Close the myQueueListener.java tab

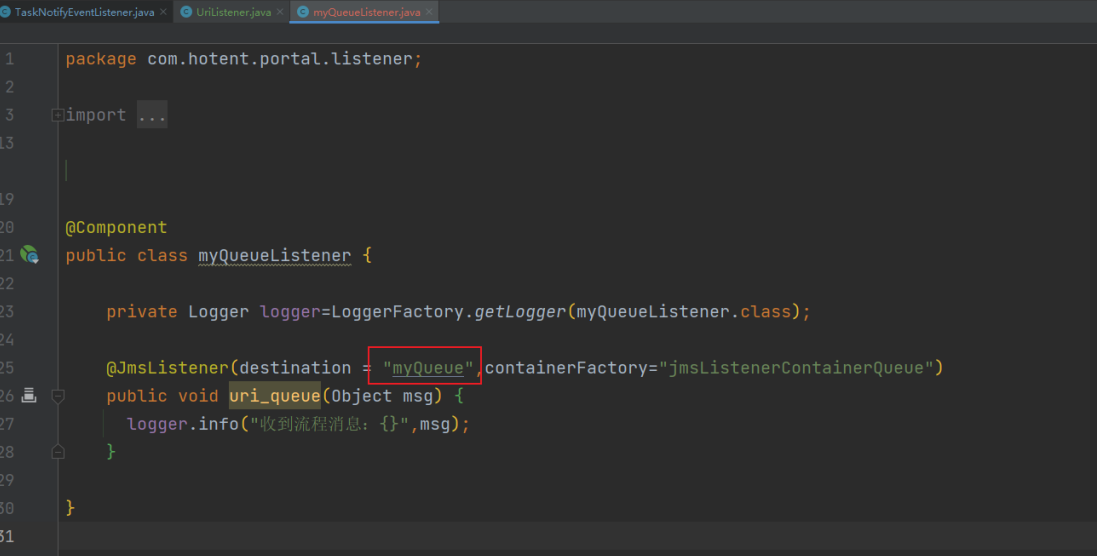(x=430, y=12)
